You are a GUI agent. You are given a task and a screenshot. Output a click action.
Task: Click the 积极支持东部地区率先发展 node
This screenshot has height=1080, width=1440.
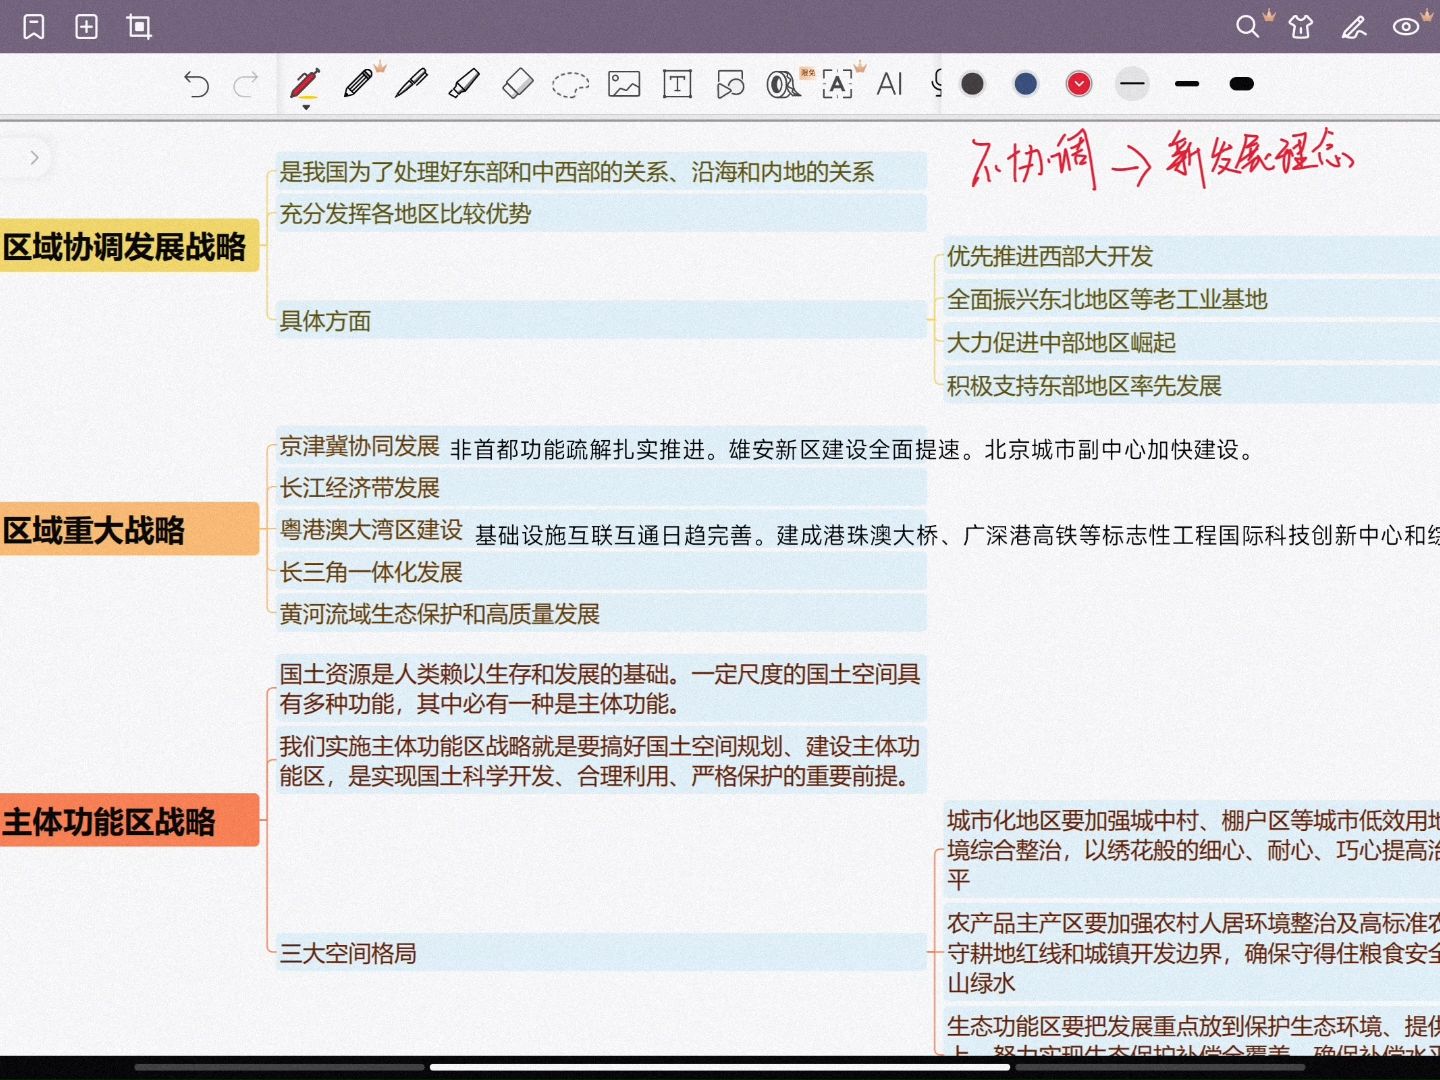click(1191, 385)
